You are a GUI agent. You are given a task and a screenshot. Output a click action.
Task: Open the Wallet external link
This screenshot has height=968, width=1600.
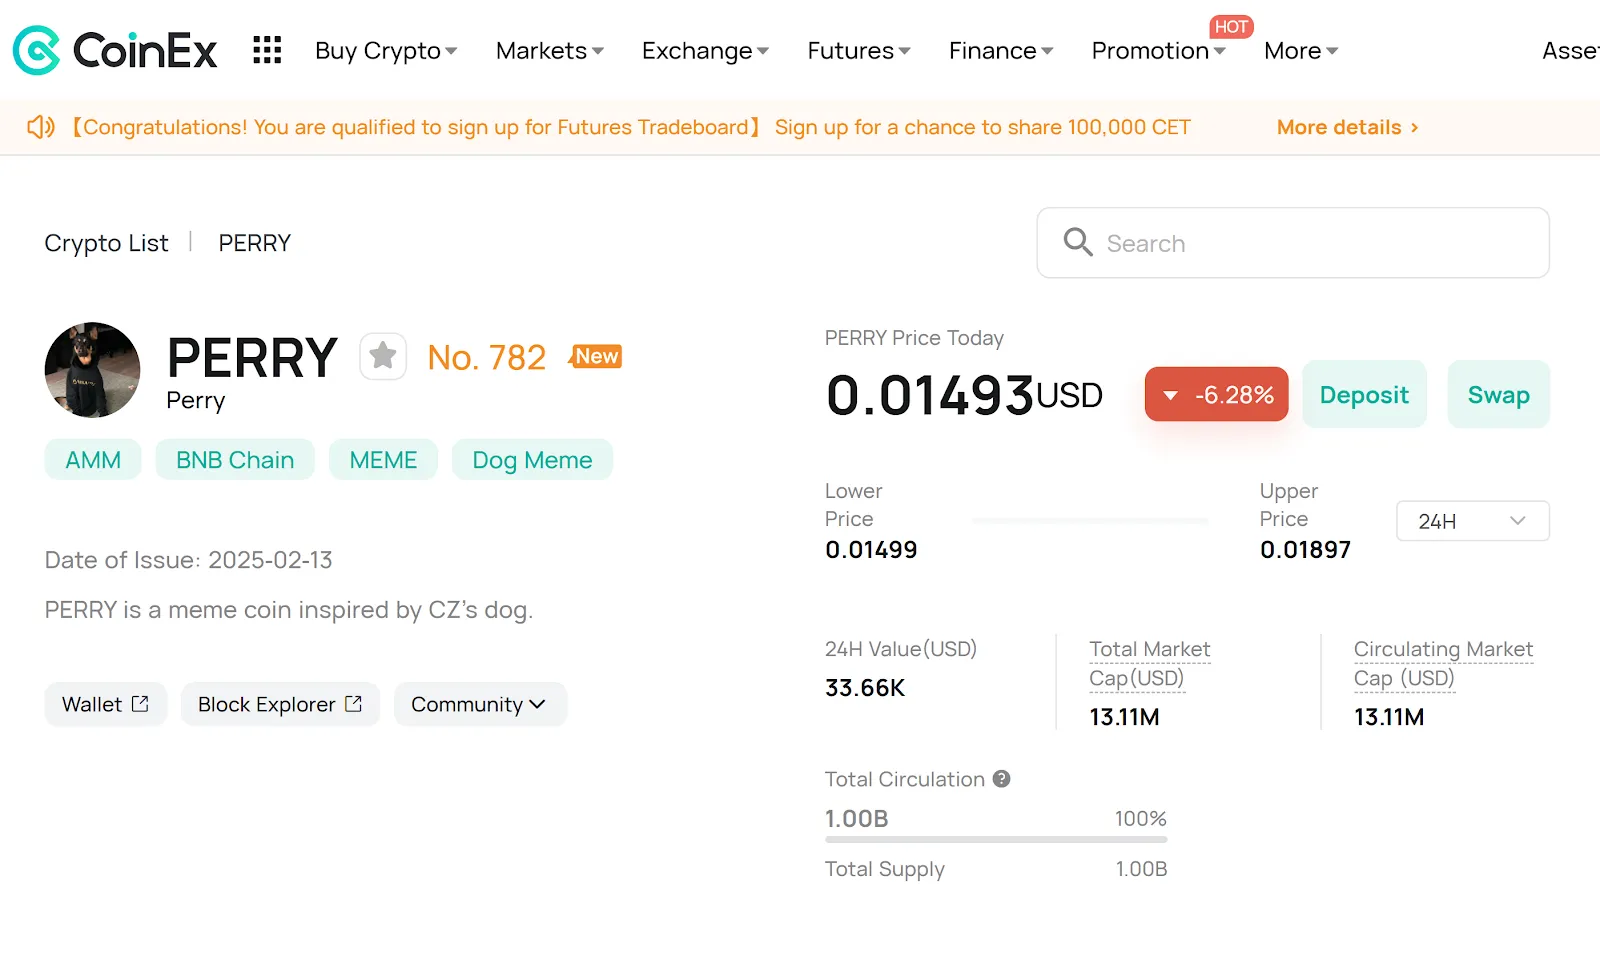point(106,704)
